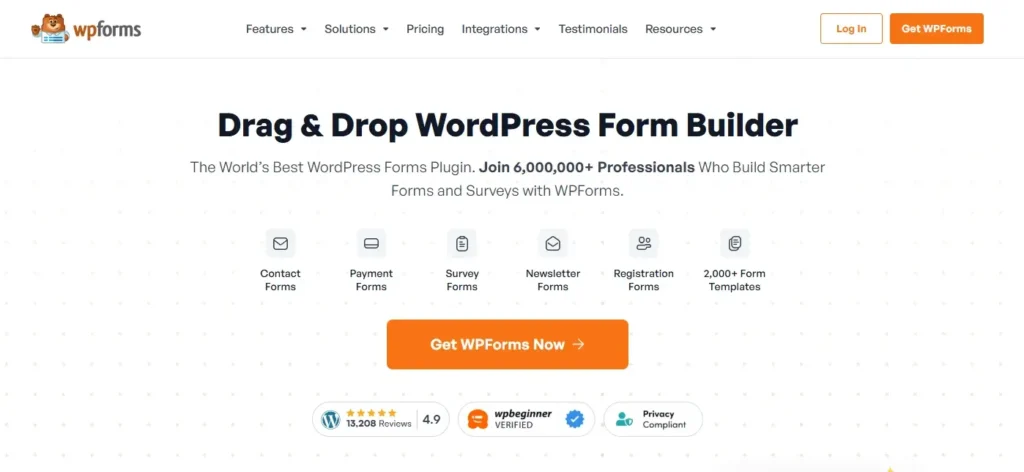Viewport: 1024px width, 472px height.
Task: Expand the Features dropdown menu
Action: click(276, 29)
